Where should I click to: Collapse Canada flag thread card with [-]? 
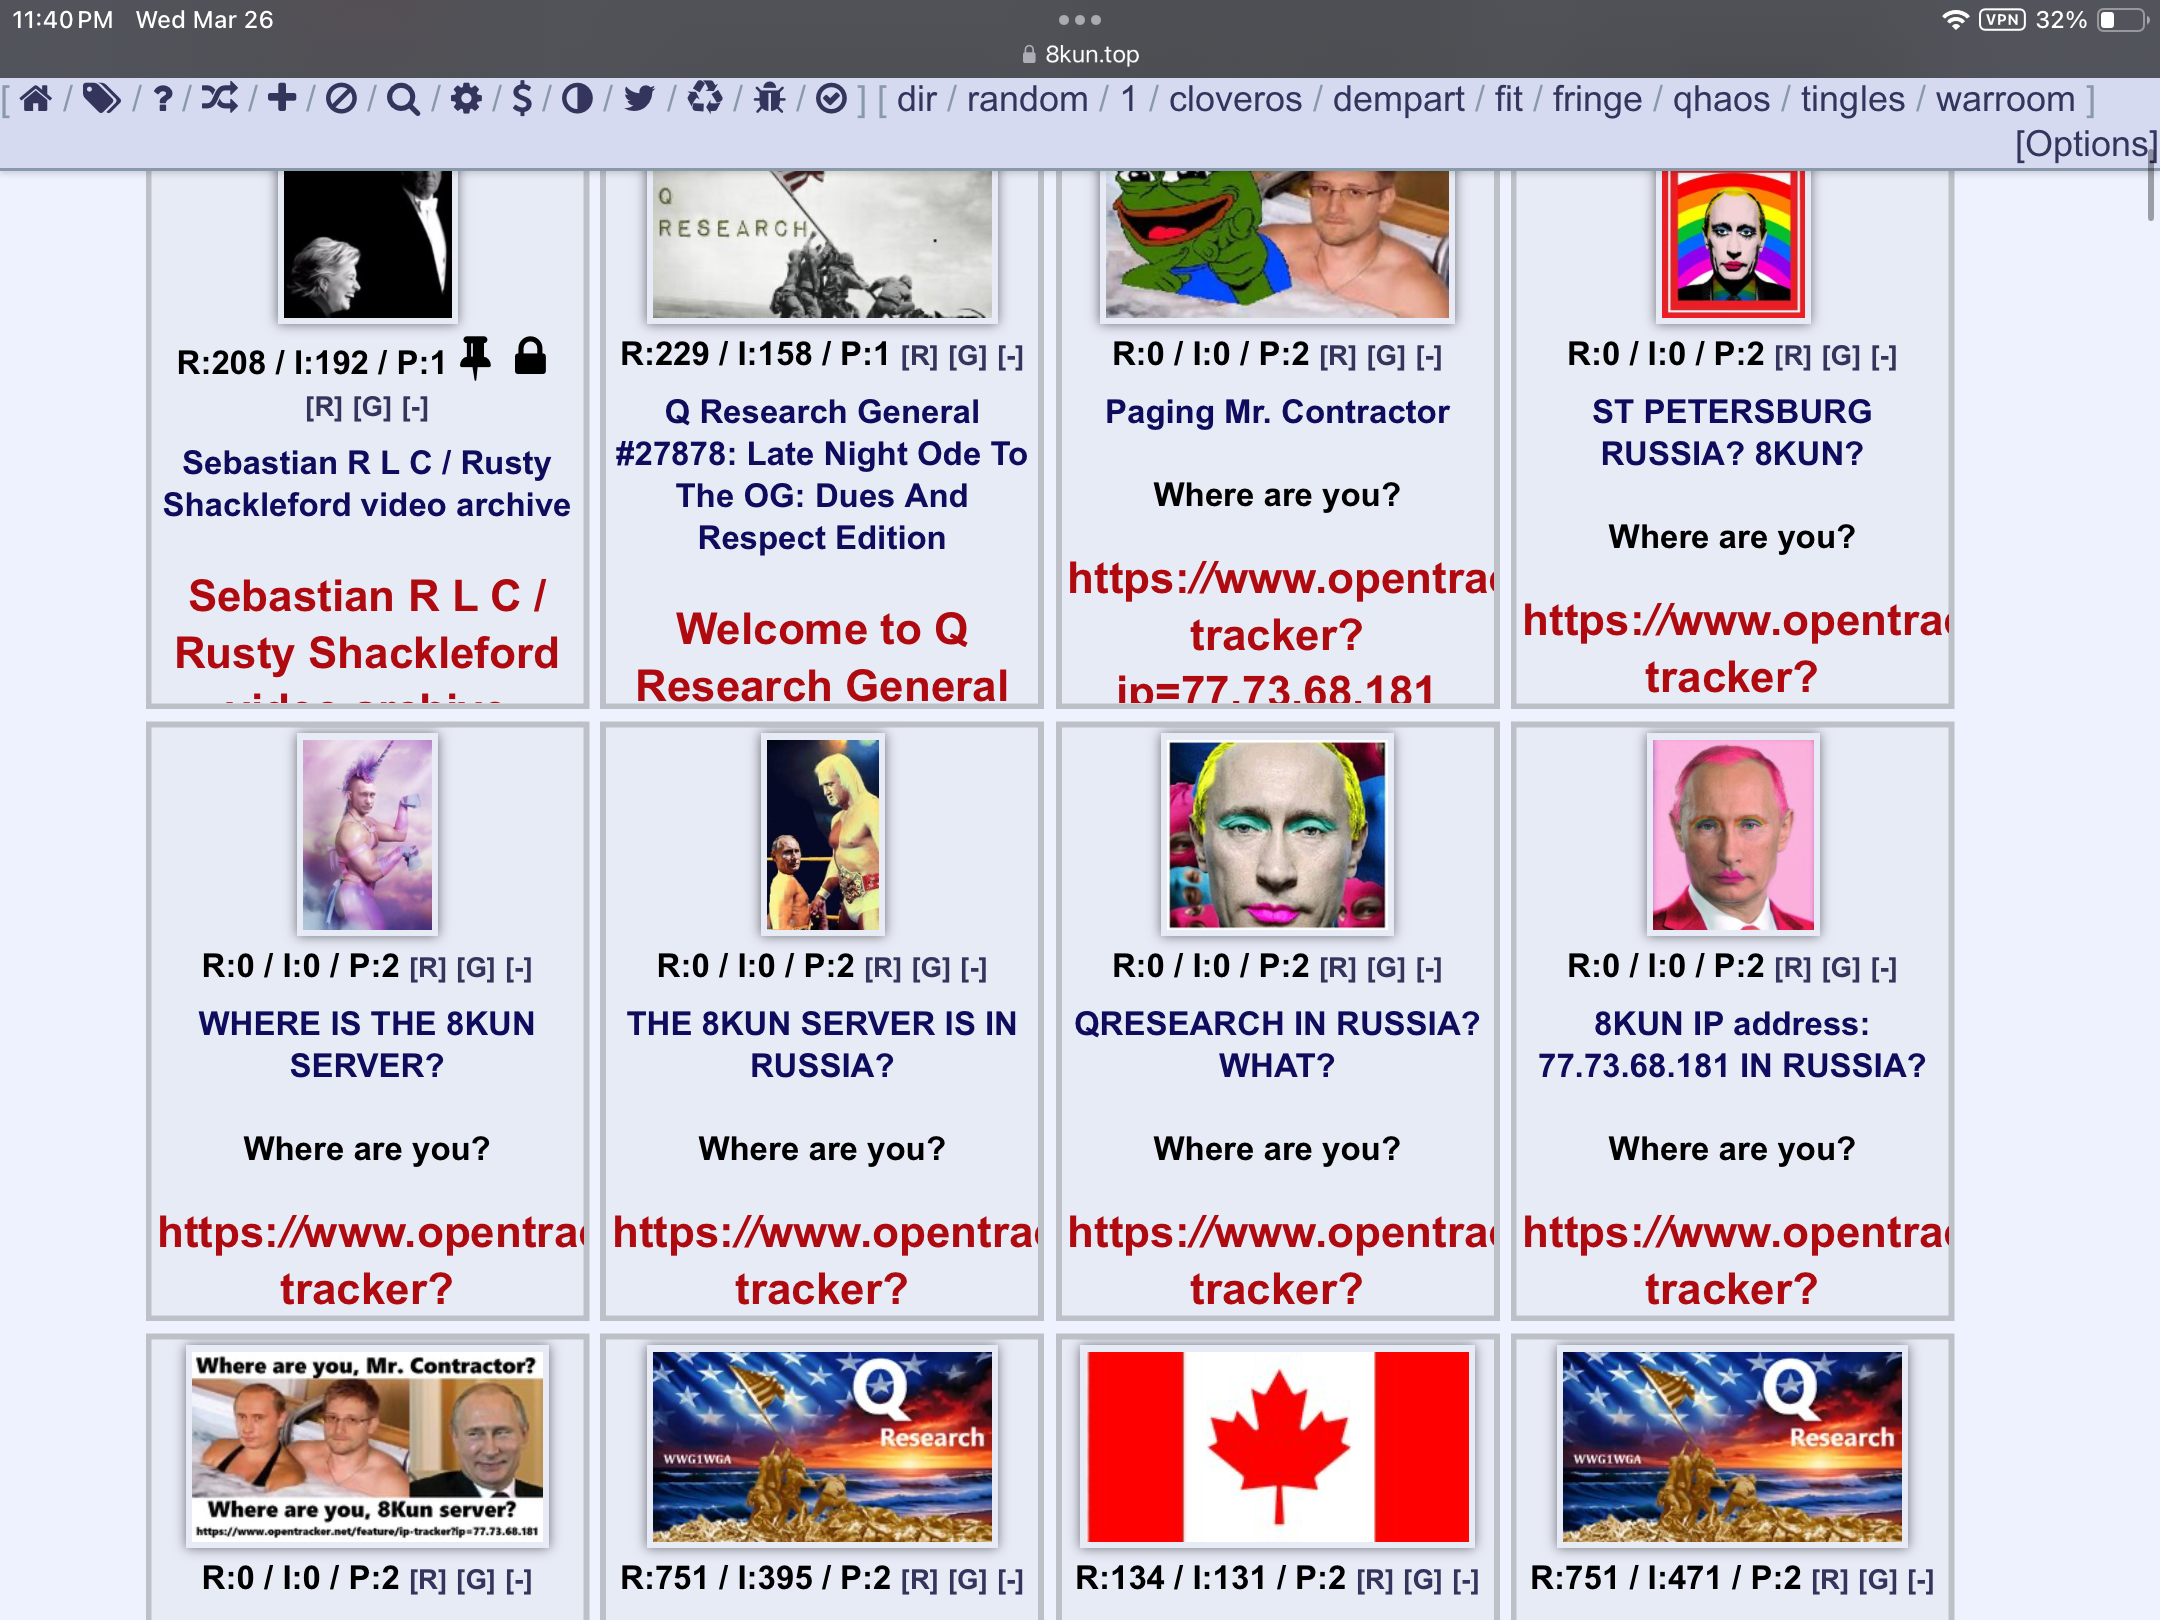click(1466, 1580)
